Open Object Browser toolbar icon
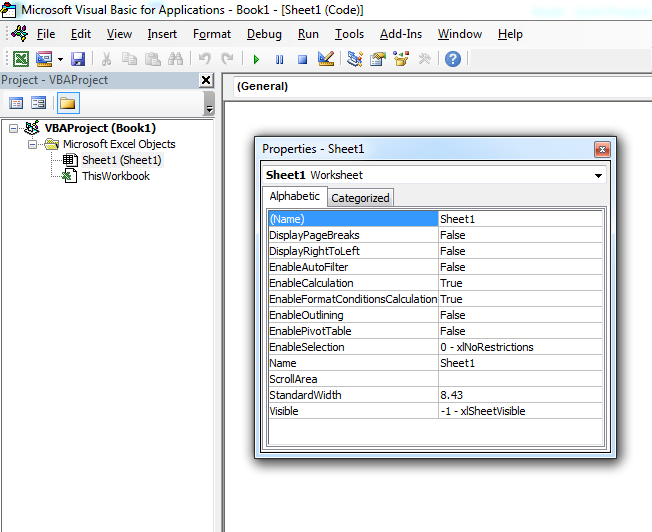Image resolution: width=652 pixels, height=532 pixels. point(401,59)
